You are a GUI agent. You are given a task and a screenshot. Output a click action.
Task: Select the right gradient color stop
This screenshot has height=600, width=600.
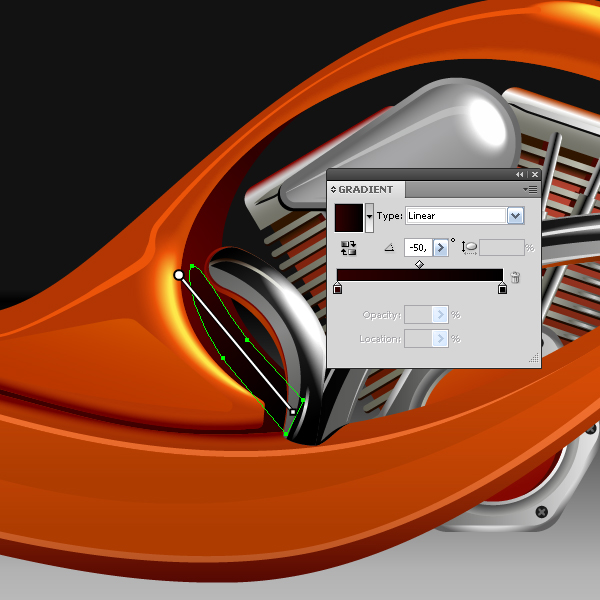point(502,288)
